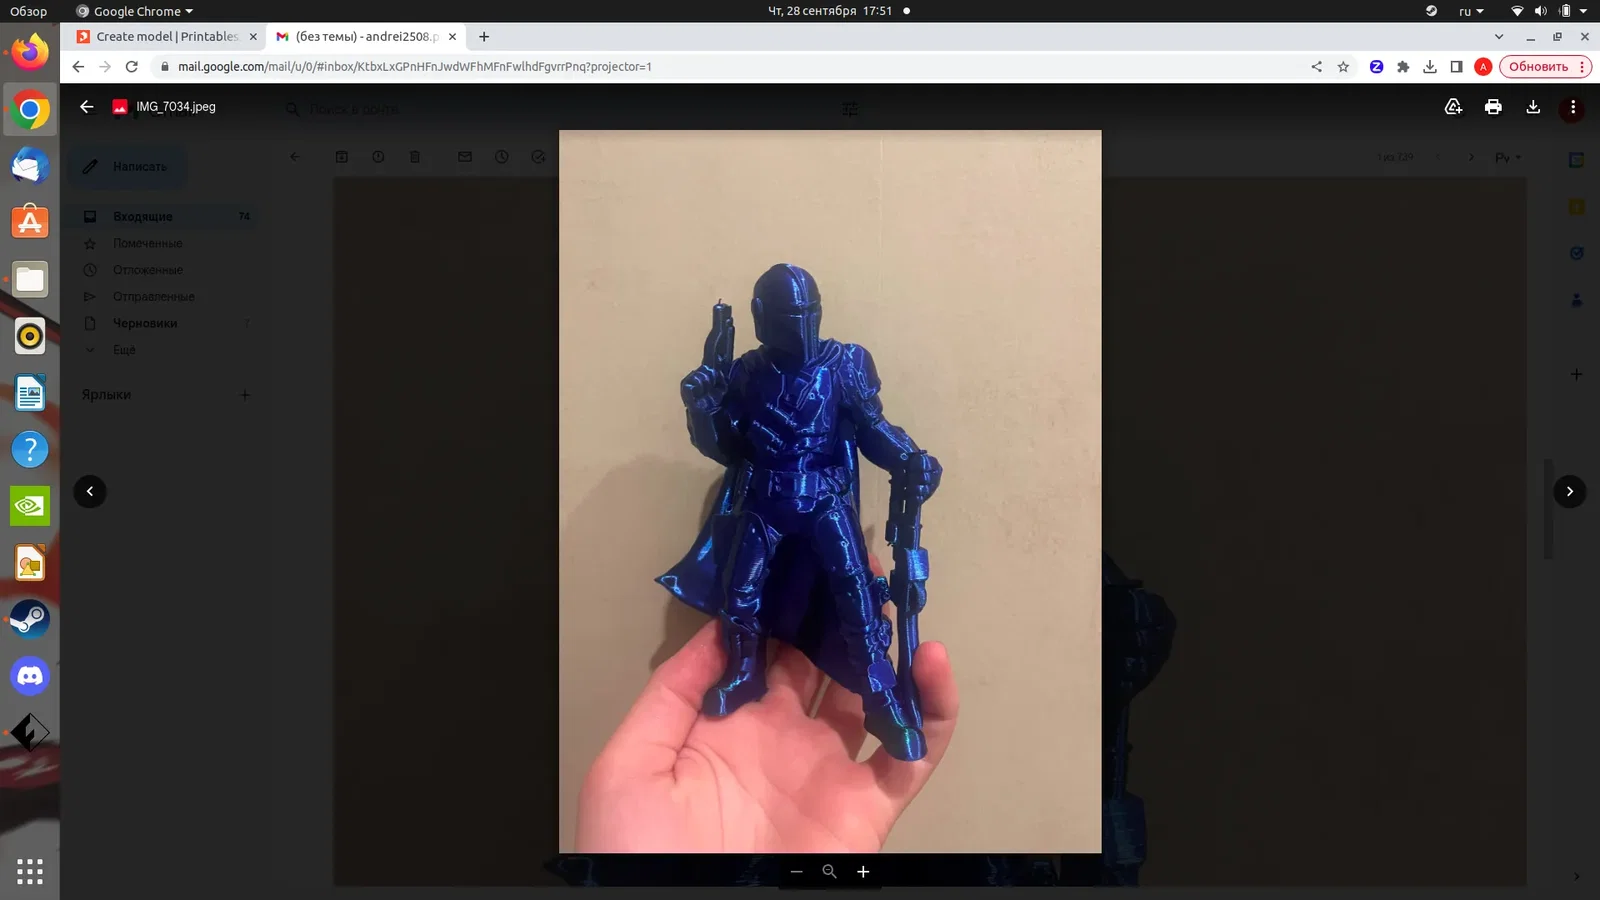Viewport: 1600px width, 900px height.
Task: Select the Gmail (без темы) tab
Action: pos(366,37)
